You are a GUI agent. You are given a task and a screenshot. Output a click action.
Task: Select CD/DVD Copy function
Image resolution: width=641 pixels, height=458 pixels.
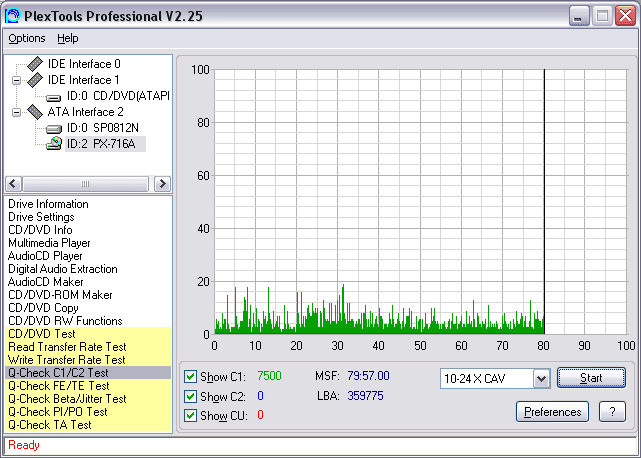click(43, 308)
